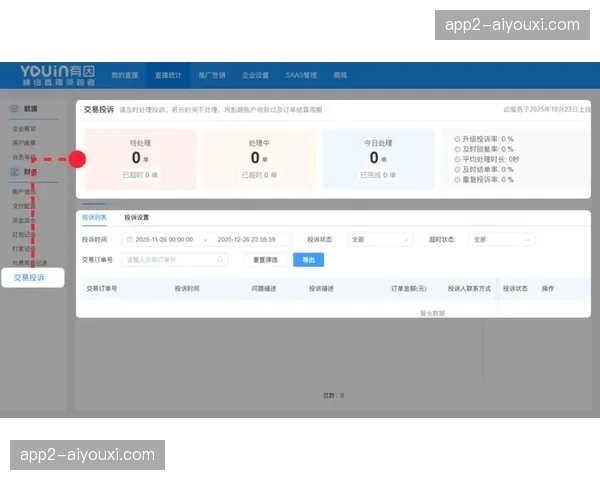Image resolution: width=600 pixels, height=480 pixels.
Task: Click the 重置筛选 button
Action: pyautogui.click(x=265, y=260)
